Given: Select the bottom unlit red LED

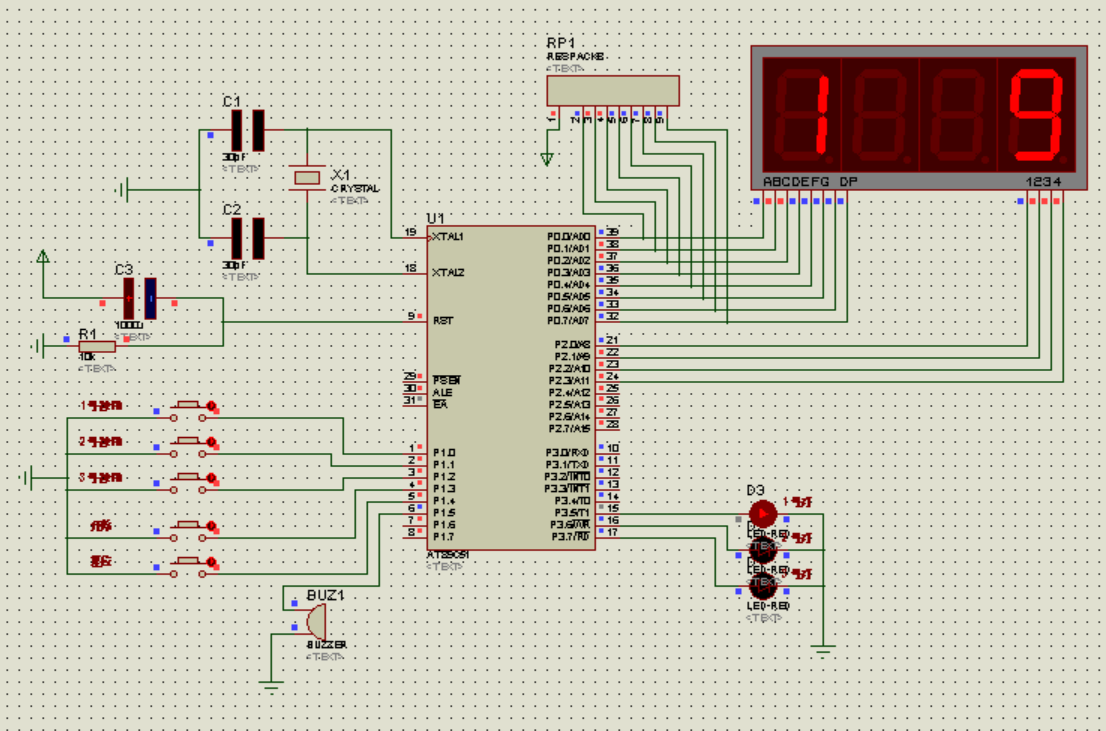Looking at the screenshot, I should point(762,586).
